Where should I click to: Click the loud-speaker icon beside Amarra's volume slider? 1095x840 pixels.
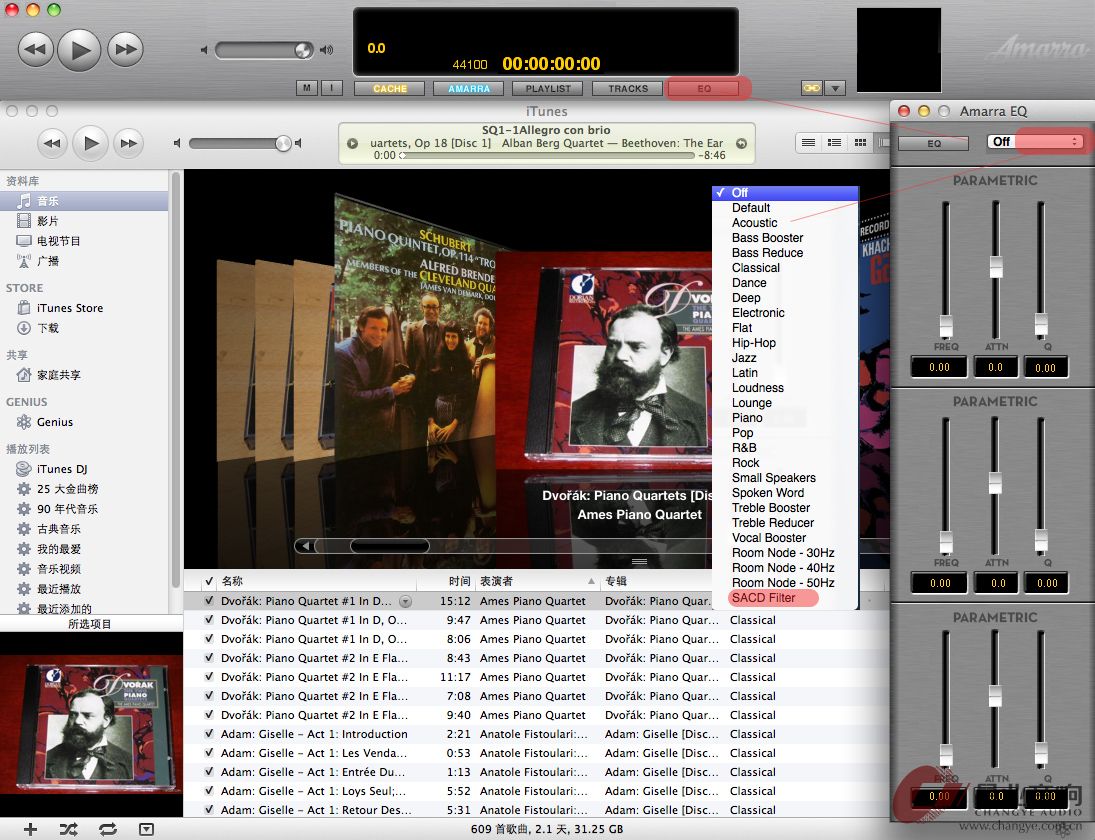(326, 50)
